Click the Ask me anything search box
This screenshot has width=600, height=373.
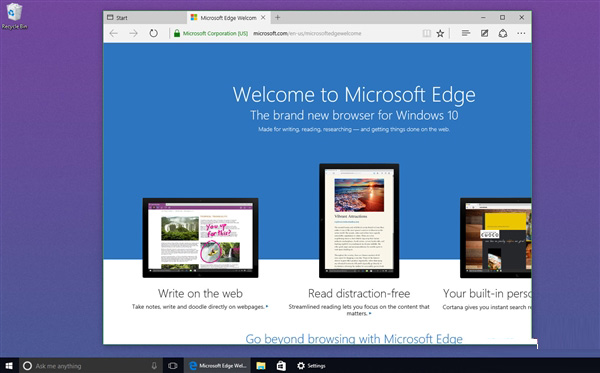click(x=90, y=366)
